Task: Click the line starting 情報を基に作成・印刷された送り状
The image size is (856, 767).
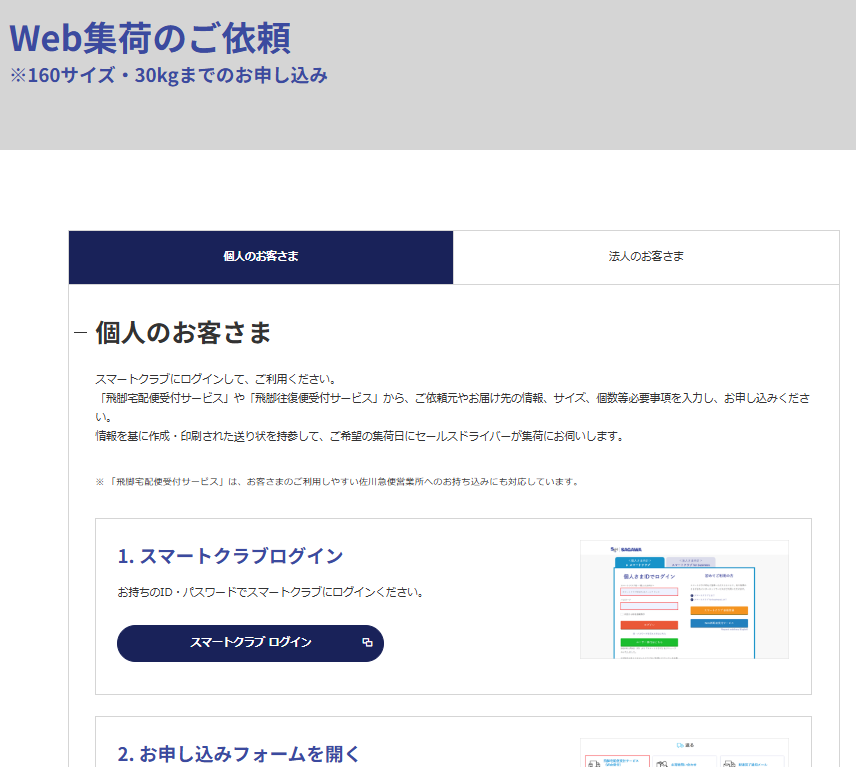Action: (x=360, y=436)
